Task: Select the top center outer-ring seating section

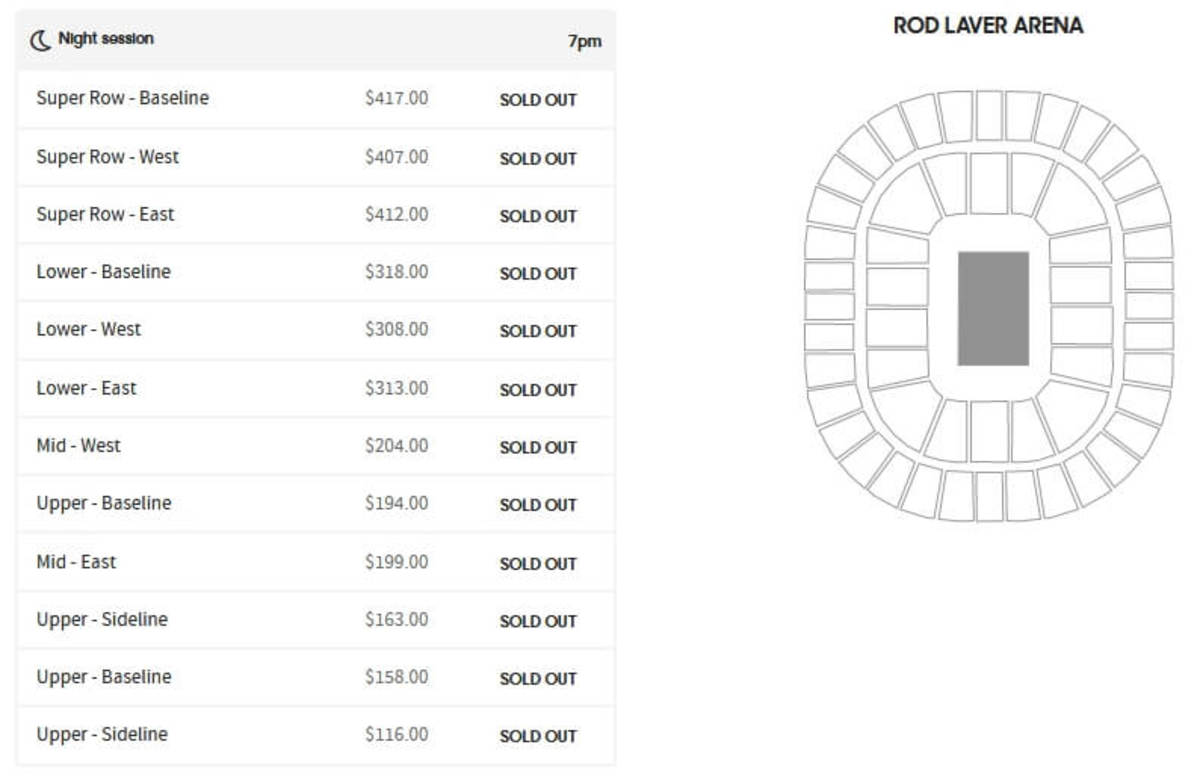Action: point(989,115)
